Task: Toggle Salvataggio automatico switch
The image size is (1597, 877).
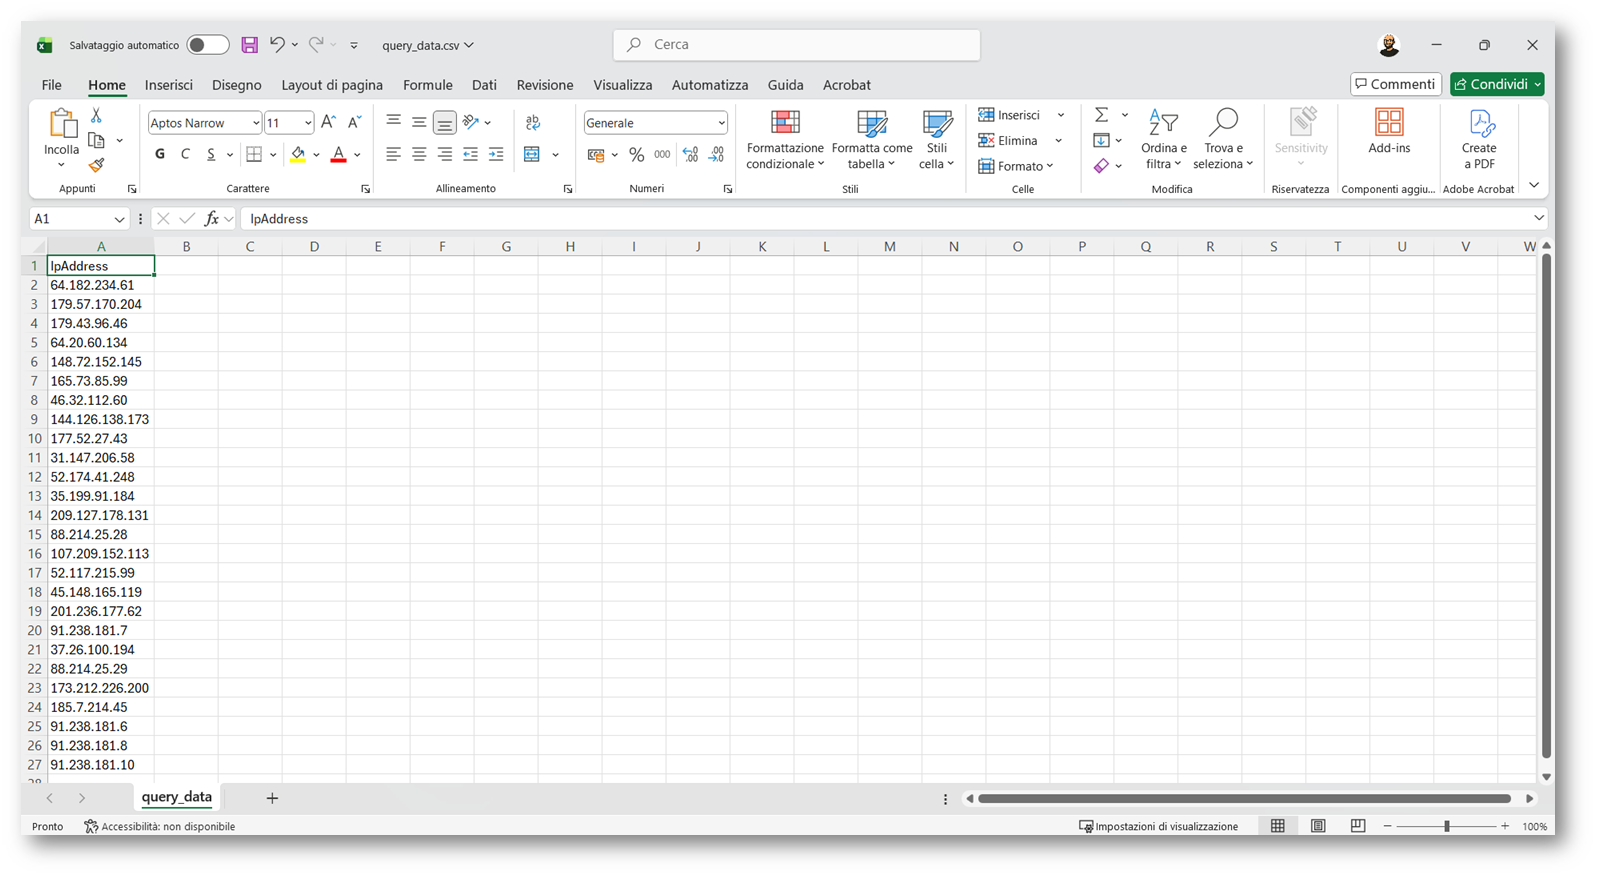Action: [207, 45]
